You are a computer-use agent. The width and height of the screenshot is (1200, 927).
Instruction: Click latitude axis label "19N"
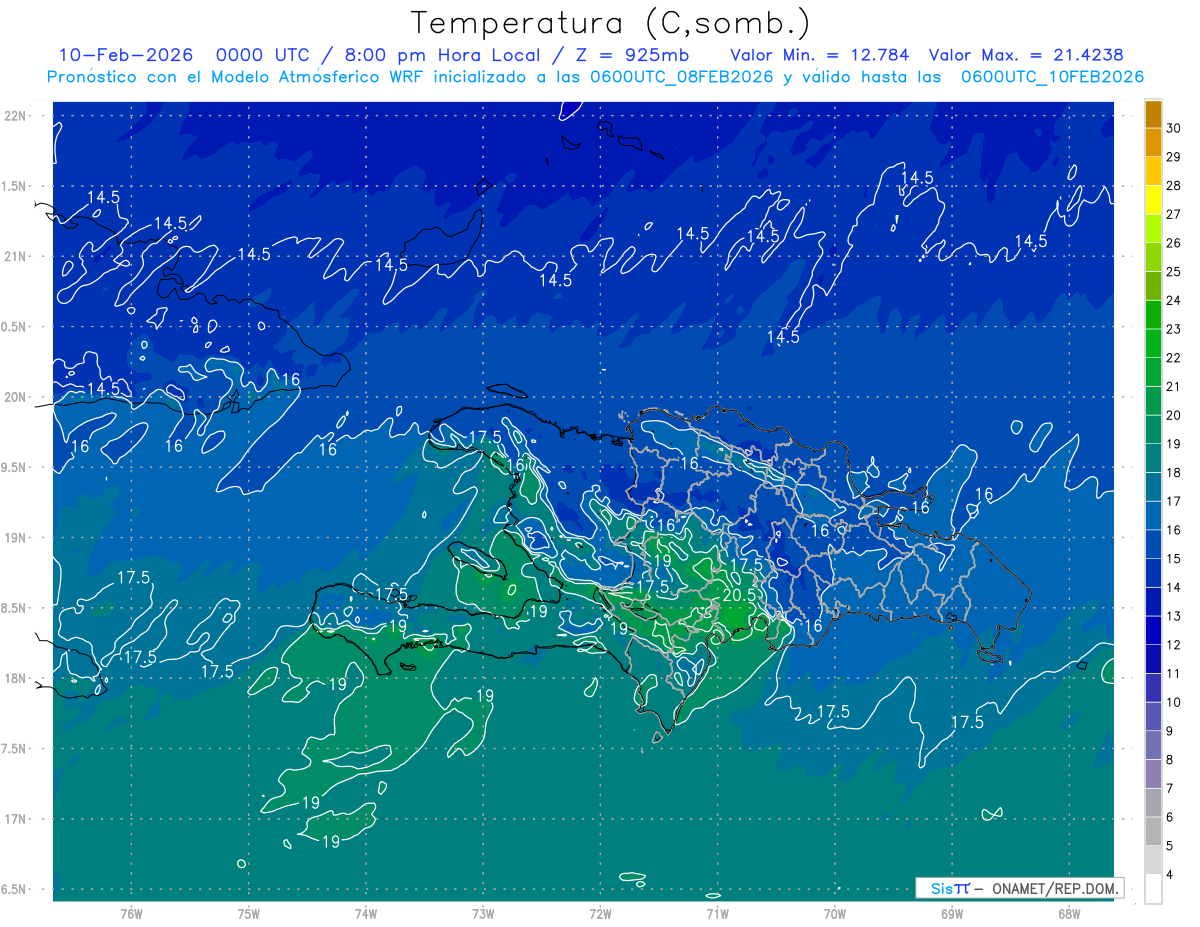click(x=14, y=538)
